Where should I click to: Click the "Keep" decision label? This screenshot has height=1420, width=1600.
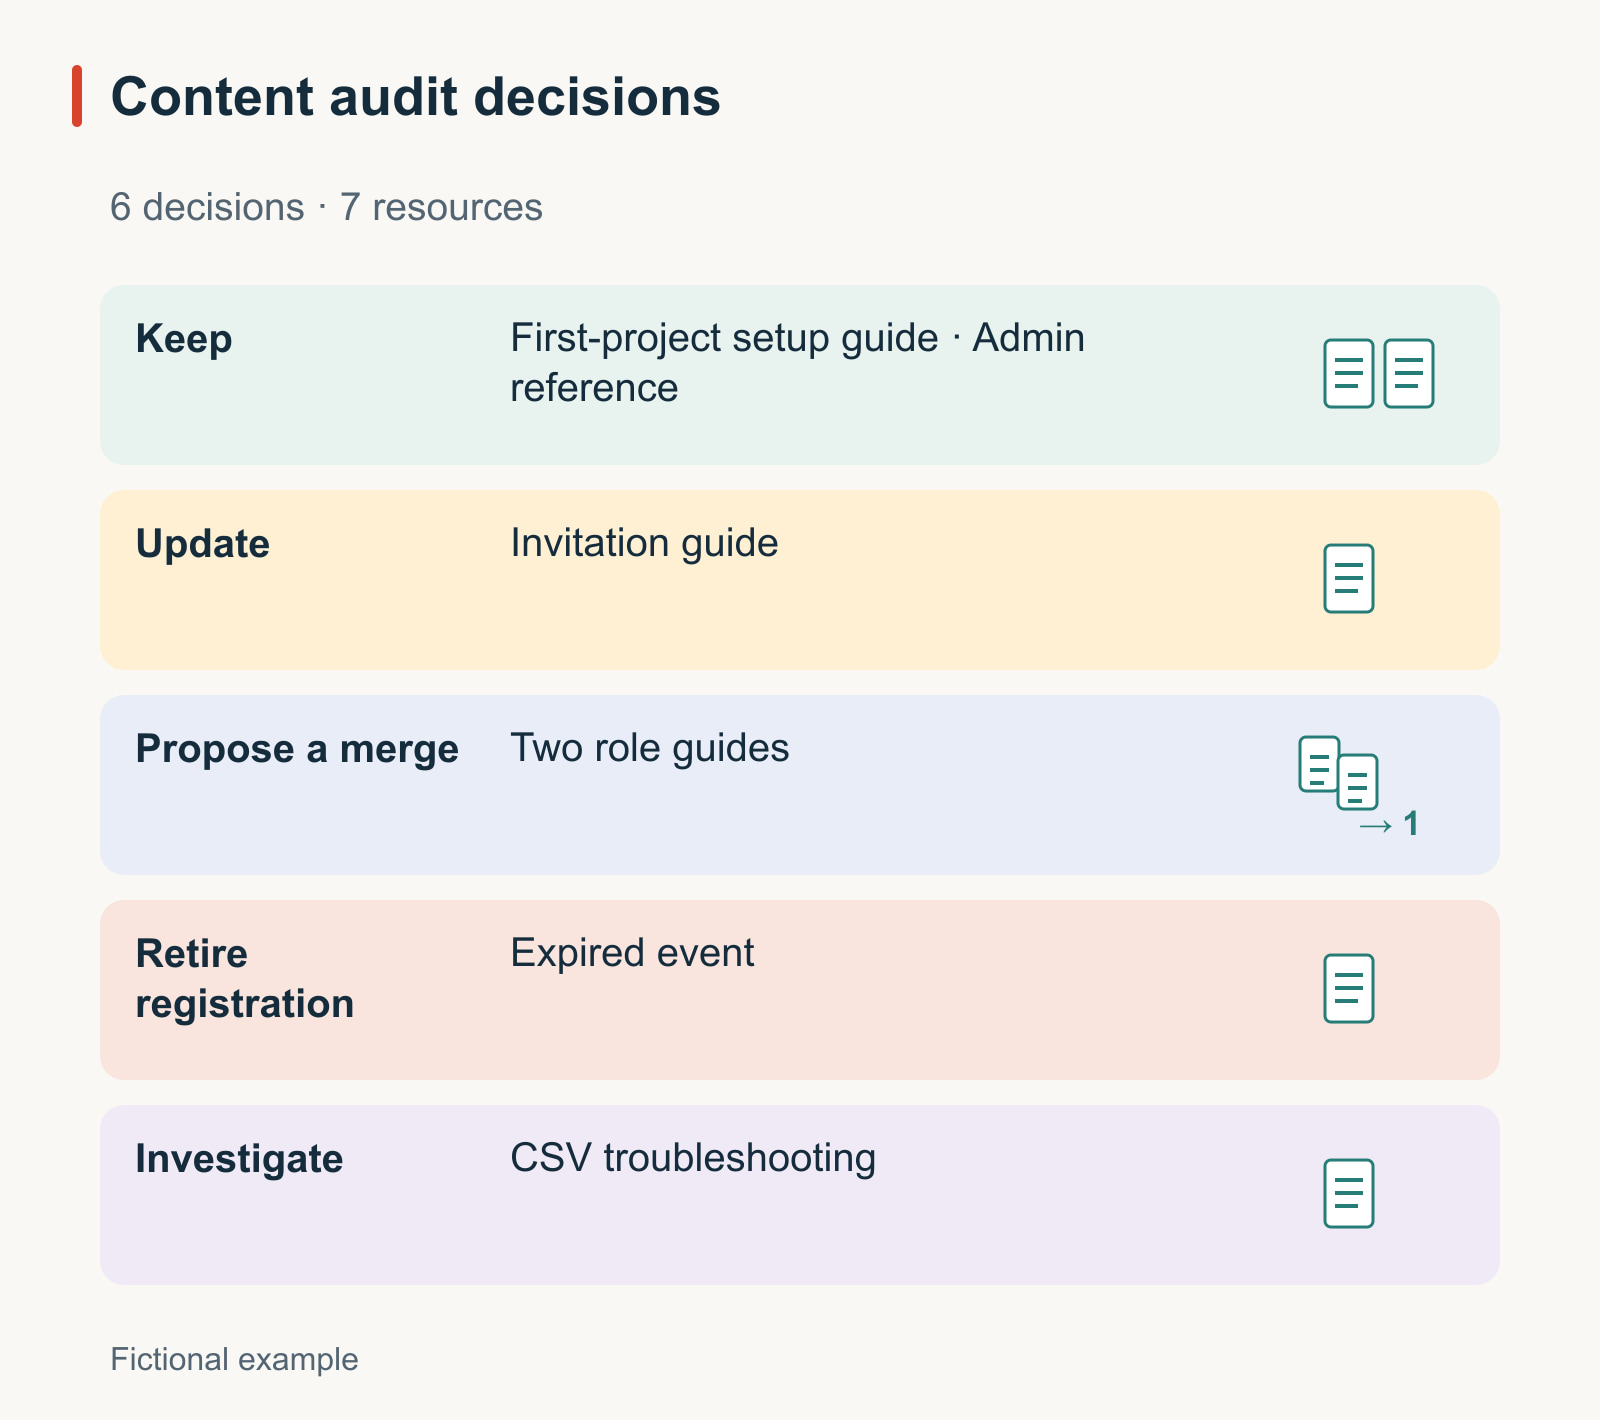pos(184,339)
